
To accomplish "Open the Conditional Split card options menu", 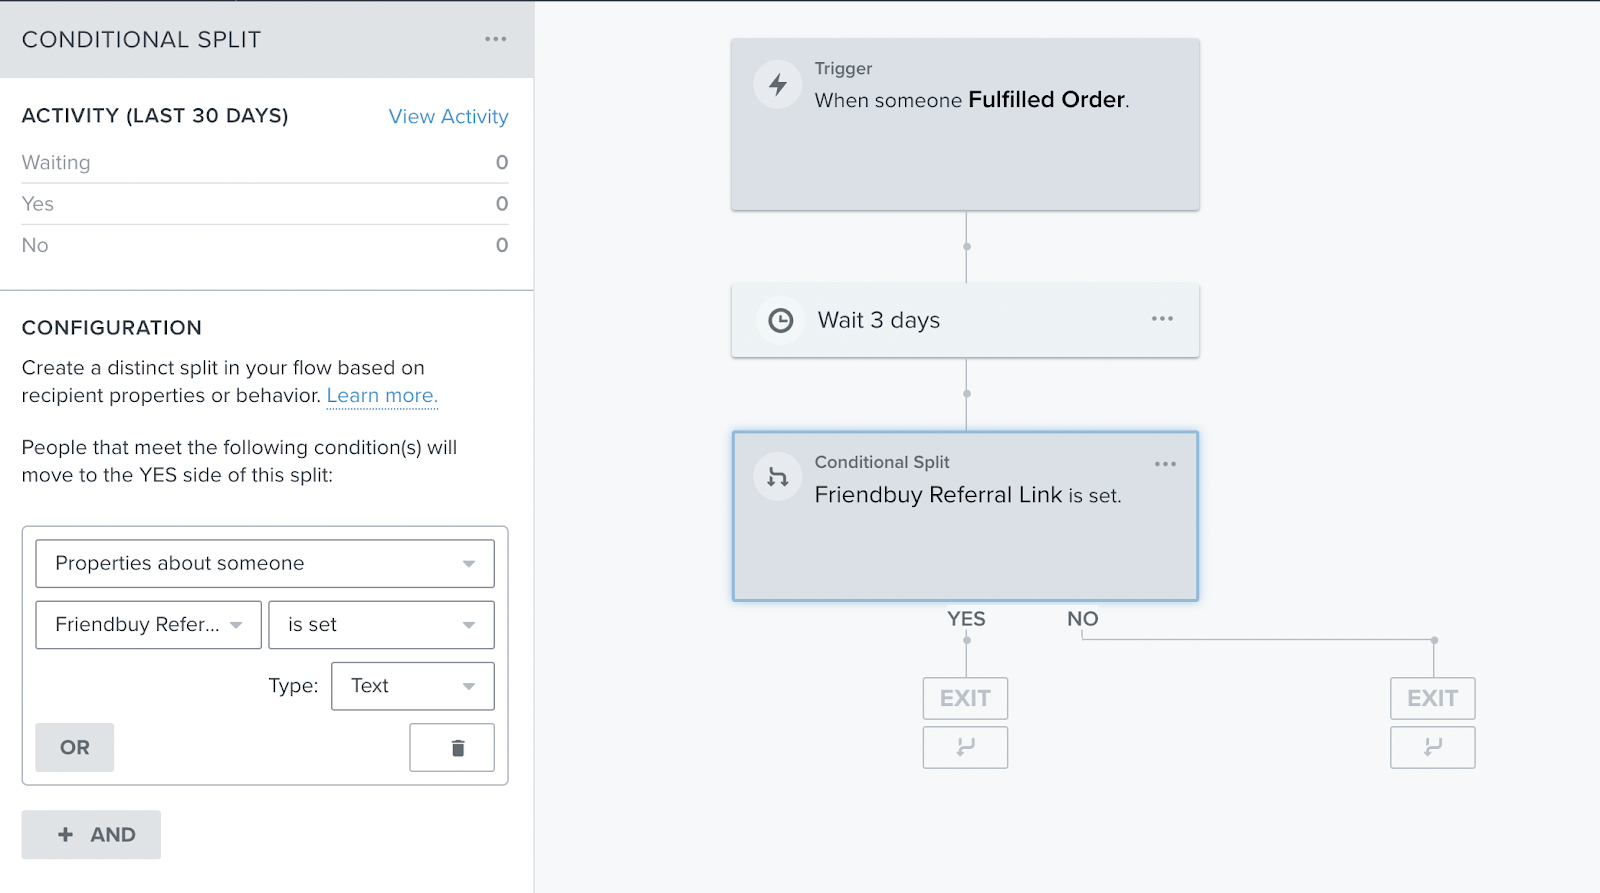I will pyautogui.click(x=1165, y=464).
